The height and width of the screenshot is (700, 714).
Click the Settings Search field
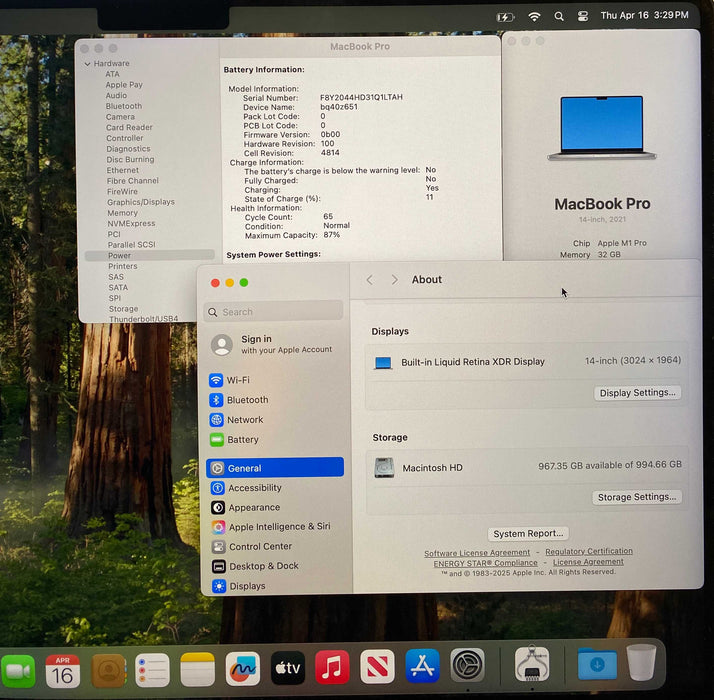[273, 312]
